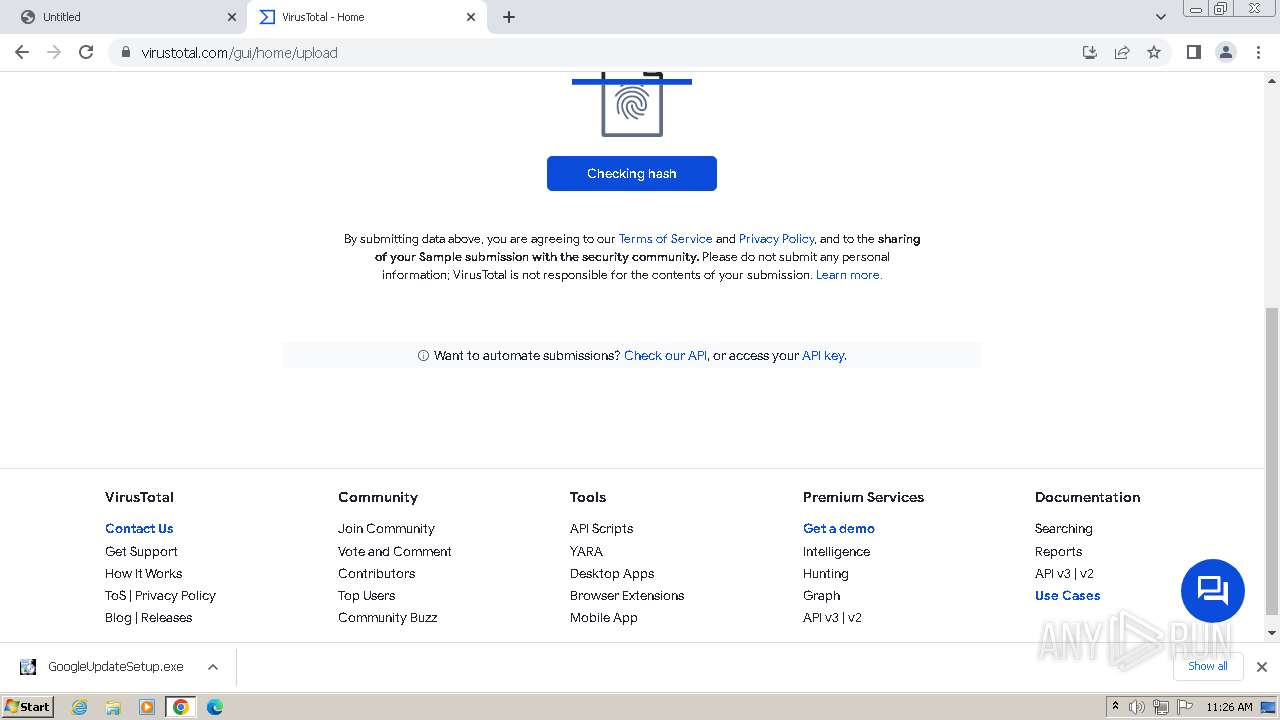Viewport: 1280px width, 720px height.
Task: Open the Blog footer link
Action: [x=118, y=617]
